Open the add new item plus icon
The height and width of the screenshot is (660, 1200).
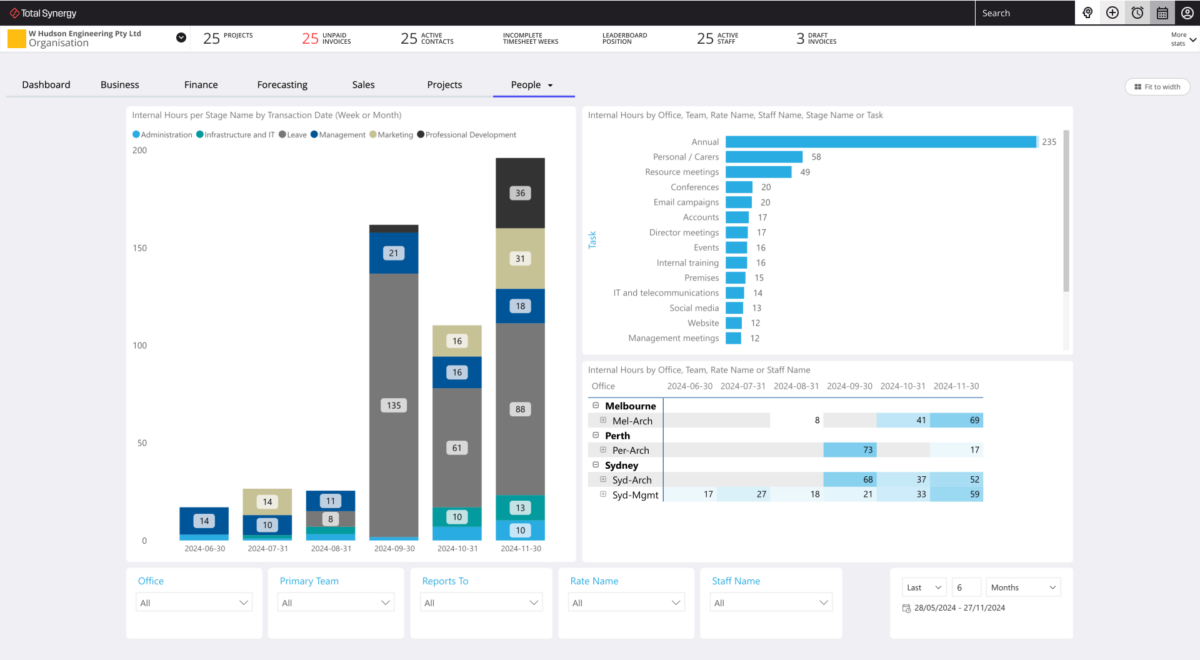[1112, 13]
